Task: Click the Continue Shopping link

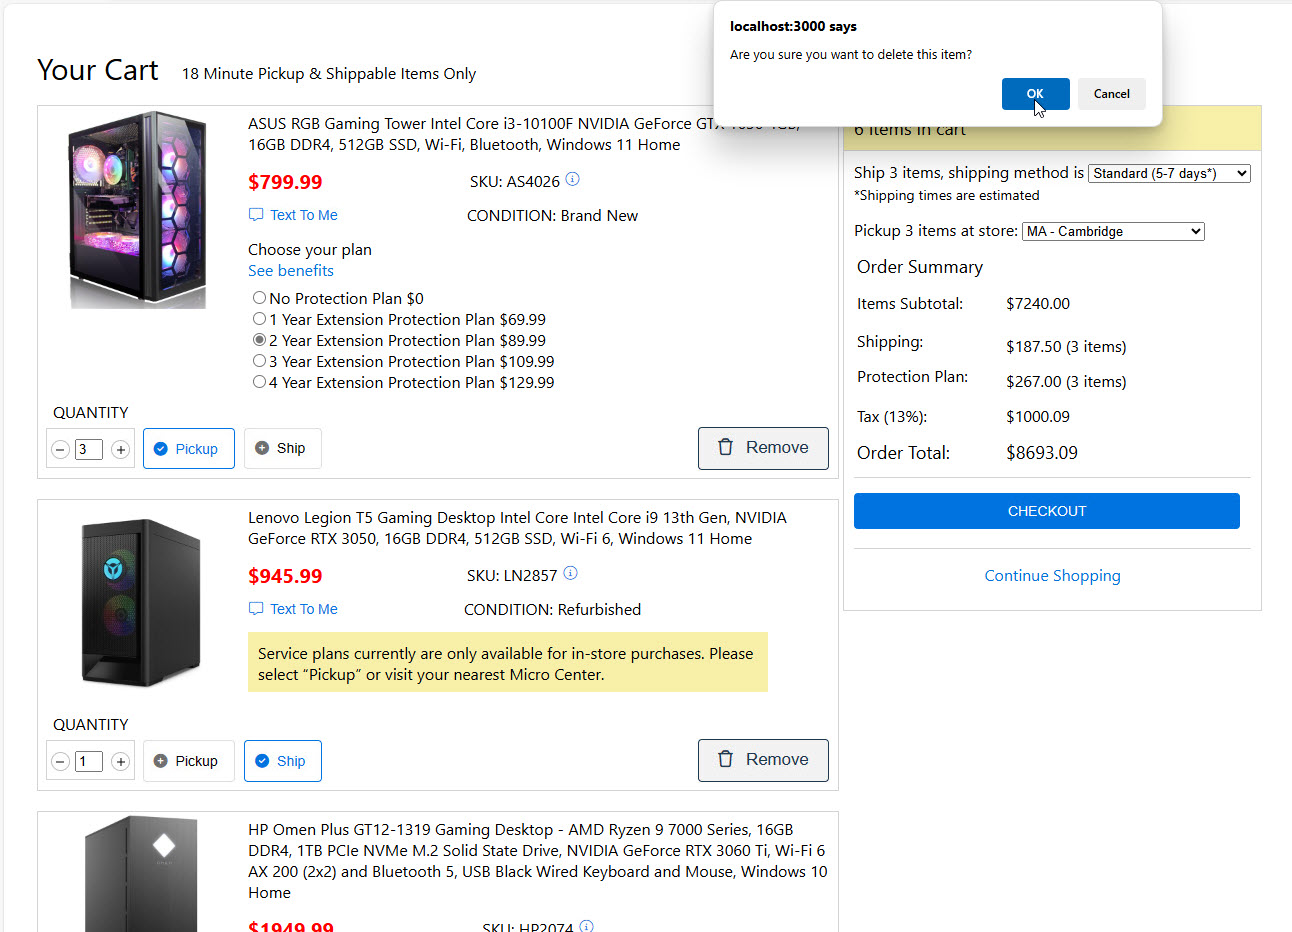Action: pyautogui.click(x=1052, y=576)
